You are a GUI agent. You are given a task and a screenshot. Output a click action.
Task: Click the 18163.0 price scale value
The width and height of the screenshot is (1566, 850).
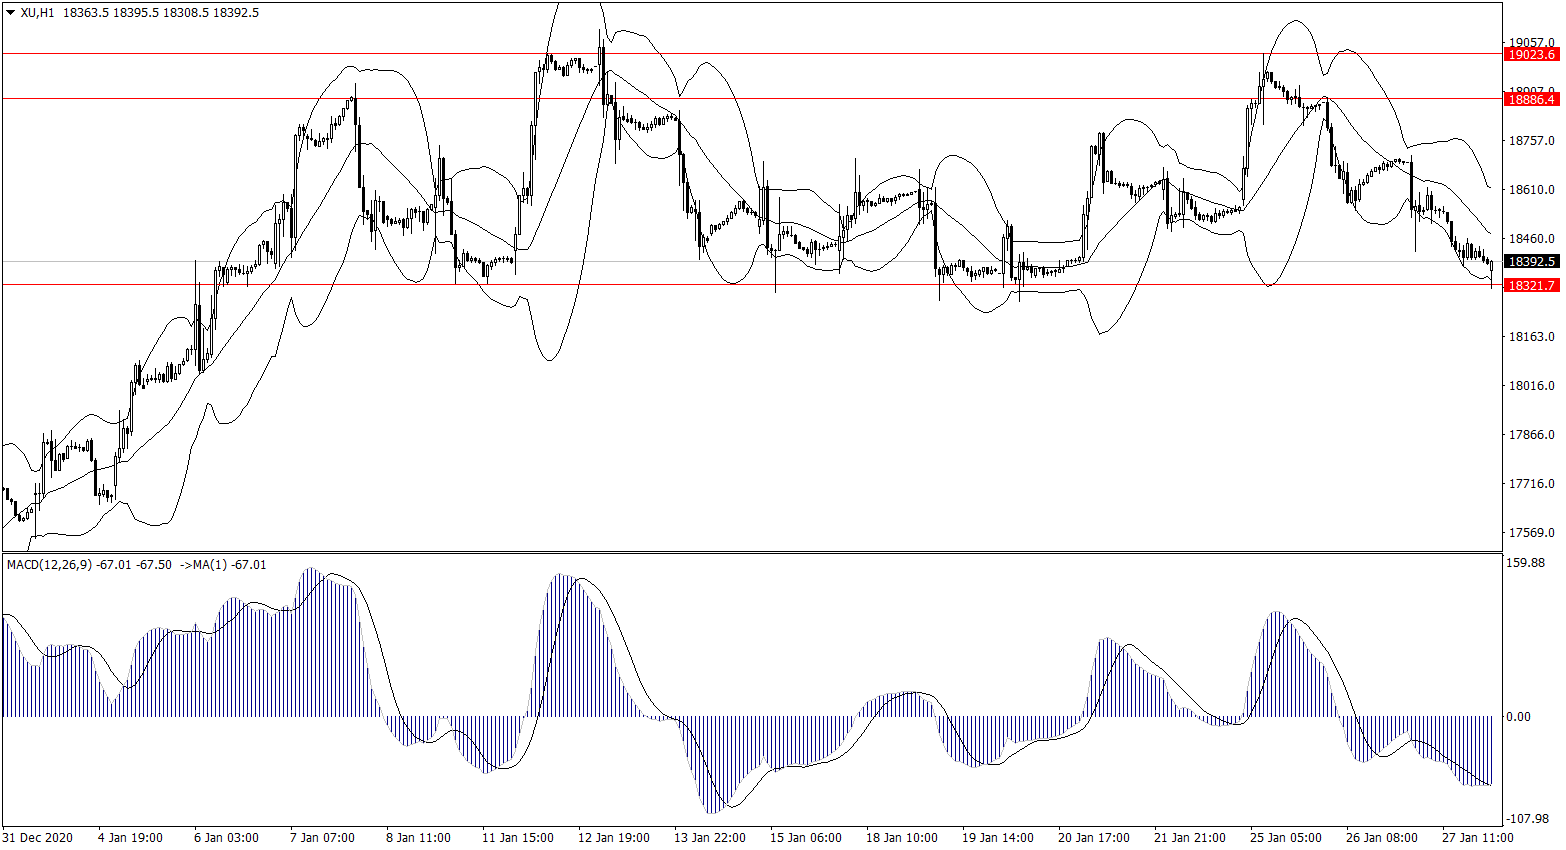(1531, 337)
